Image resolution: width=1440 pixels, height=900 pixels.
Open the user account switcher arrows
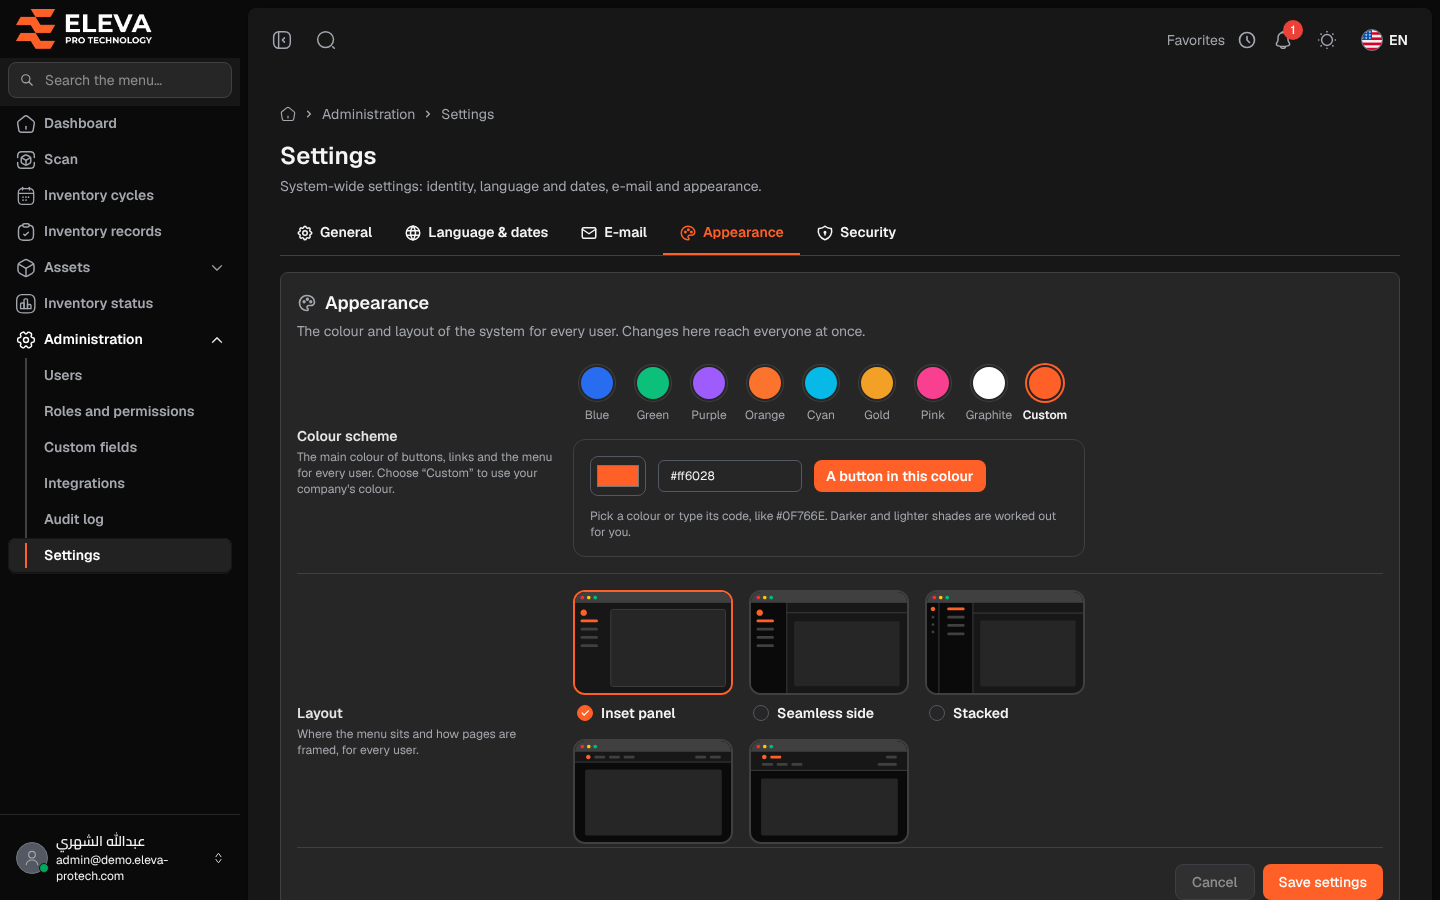pos(218,858)
